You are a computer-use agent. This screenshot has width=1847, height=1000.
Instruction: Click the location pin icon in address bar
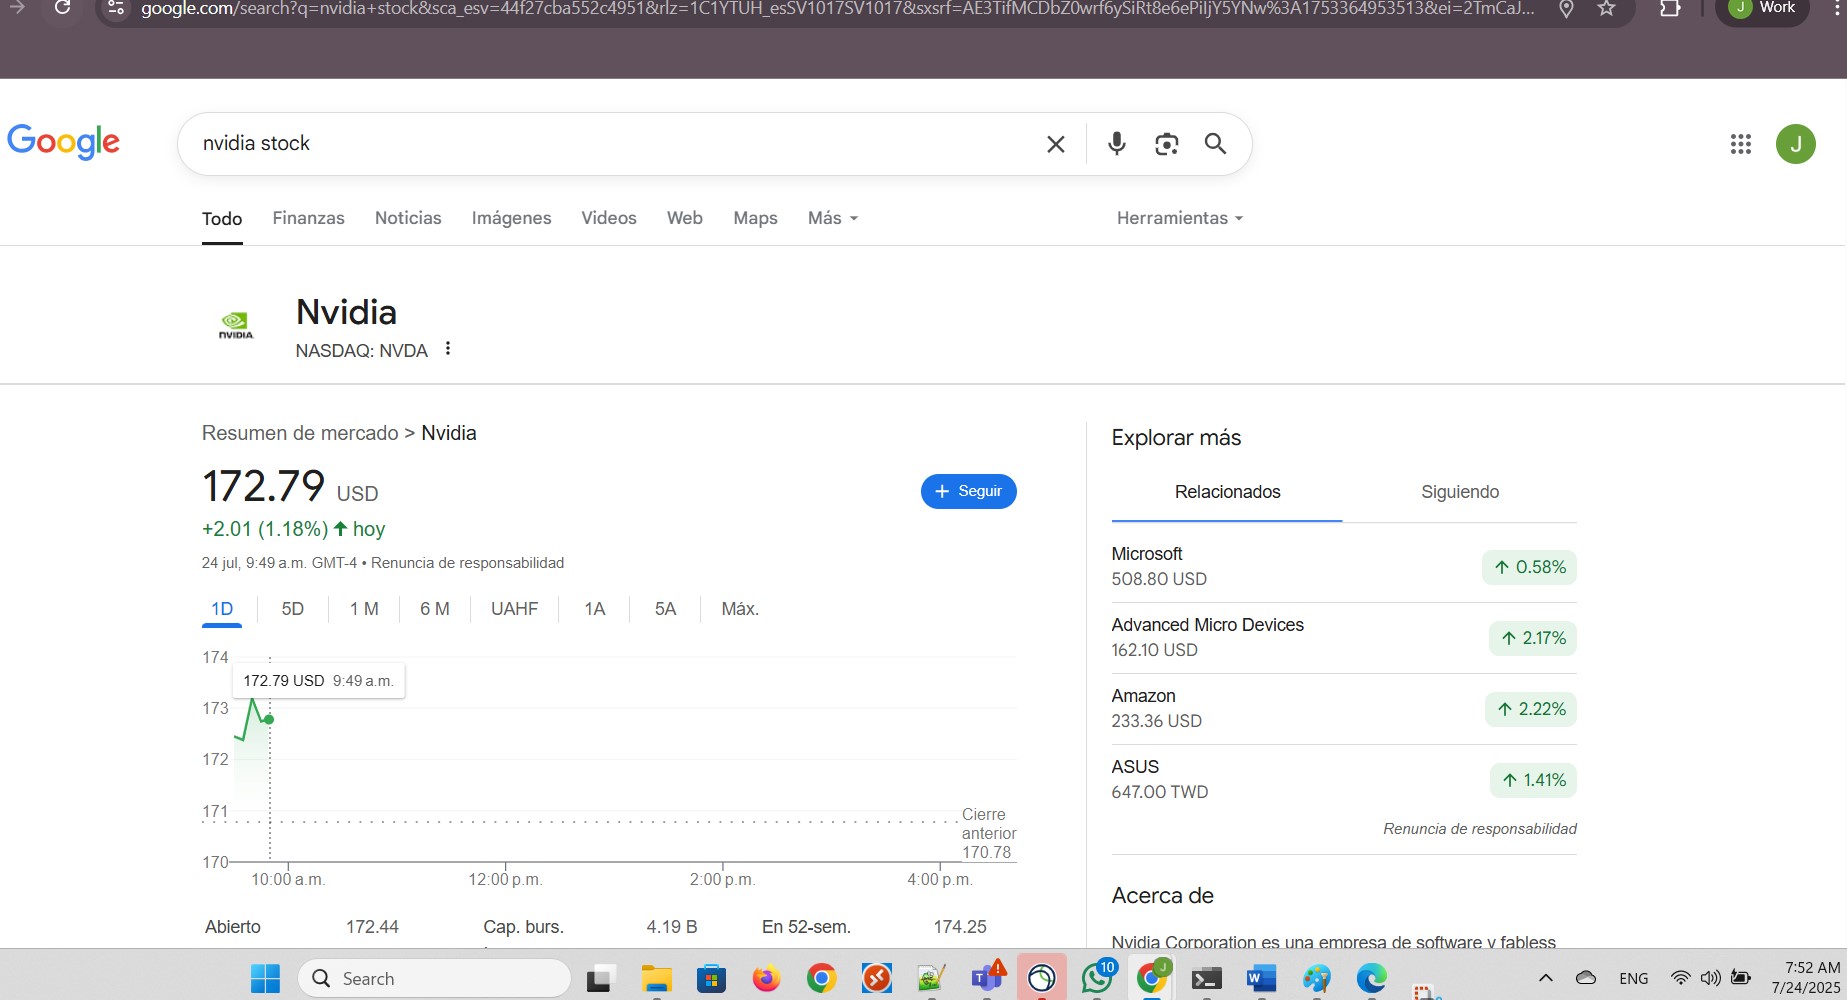[1566, 9]
